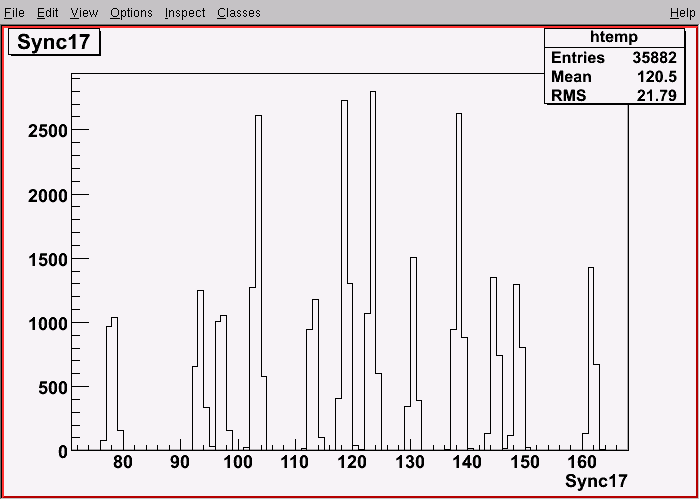
Task: Click the 110 x-axis label
Action: (x=295, y=462)
